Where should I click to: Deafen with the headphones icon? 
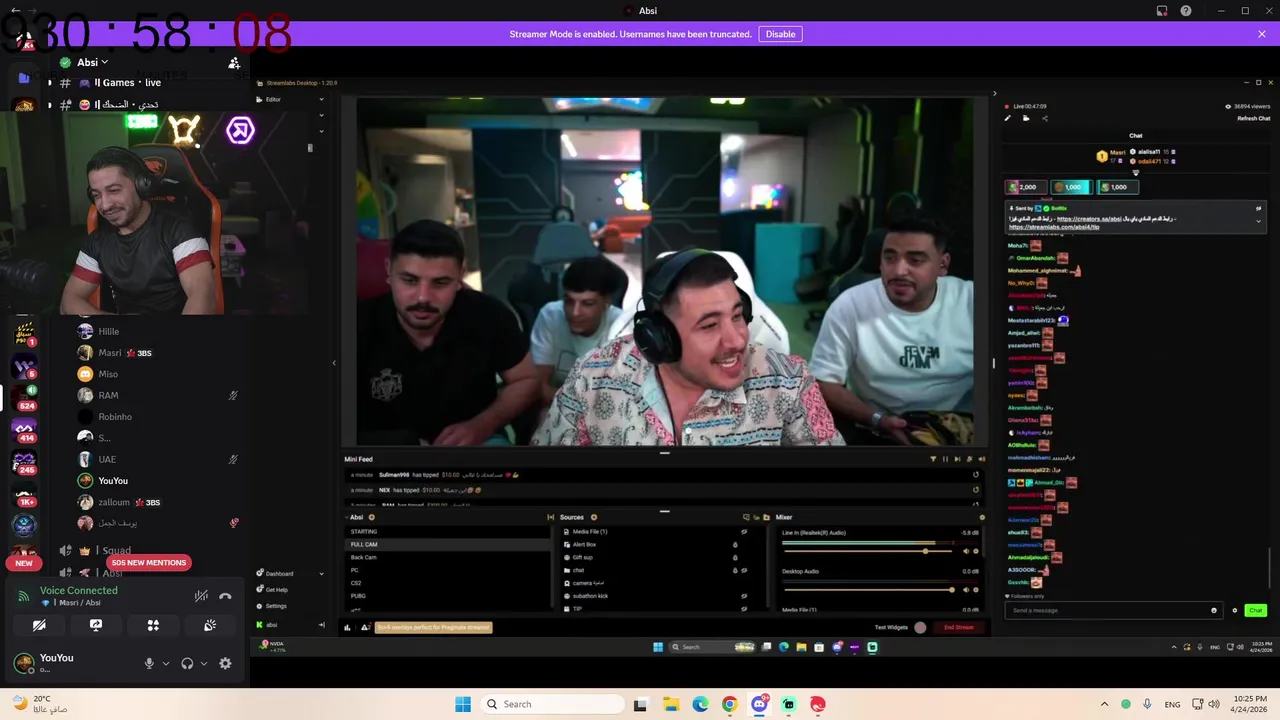pos(187,663)
